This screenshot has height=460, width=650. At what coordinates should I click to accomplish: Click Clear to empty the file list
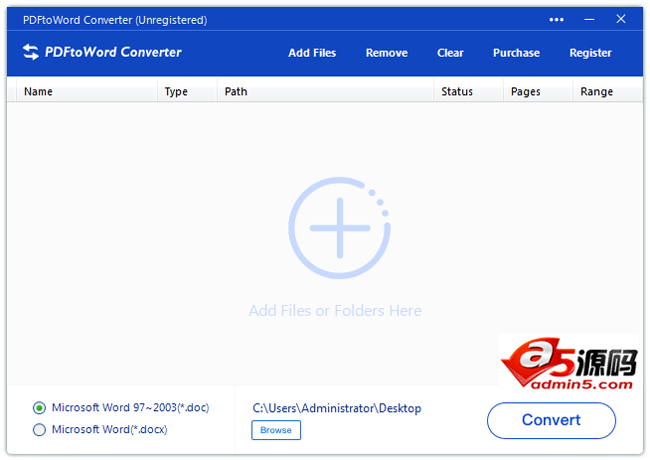coord(450,53)
